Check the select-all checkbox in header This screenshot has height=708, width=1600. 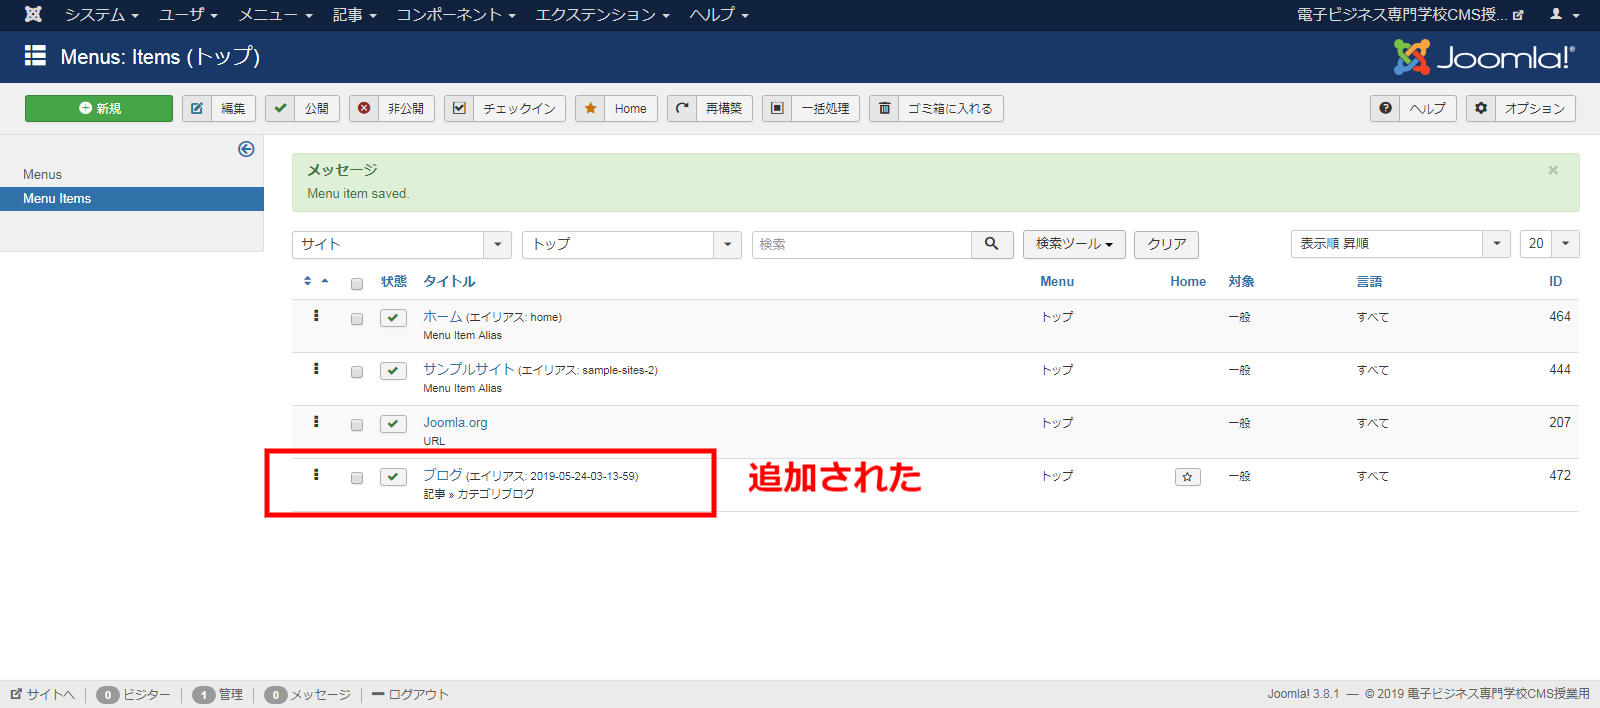[357, 284]
